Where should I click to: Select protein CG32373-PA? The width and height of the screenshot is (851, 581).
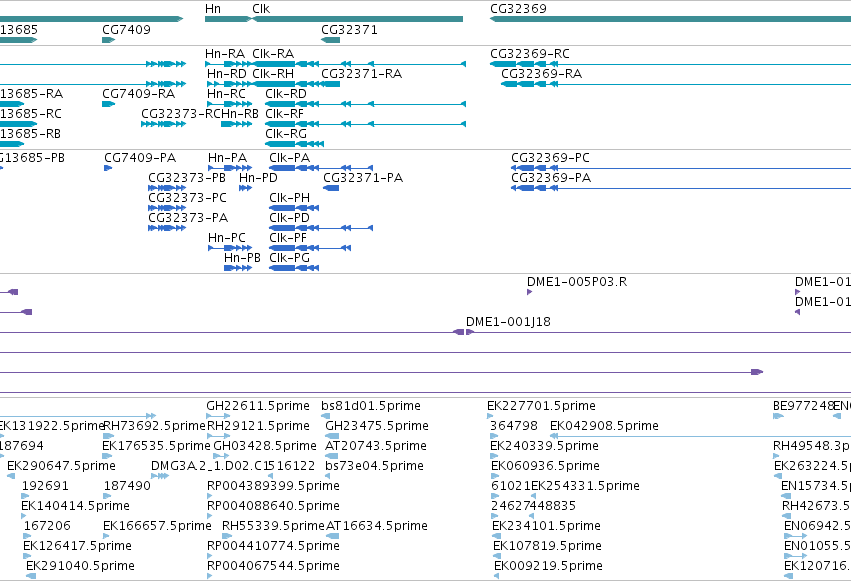pos(188,218)
